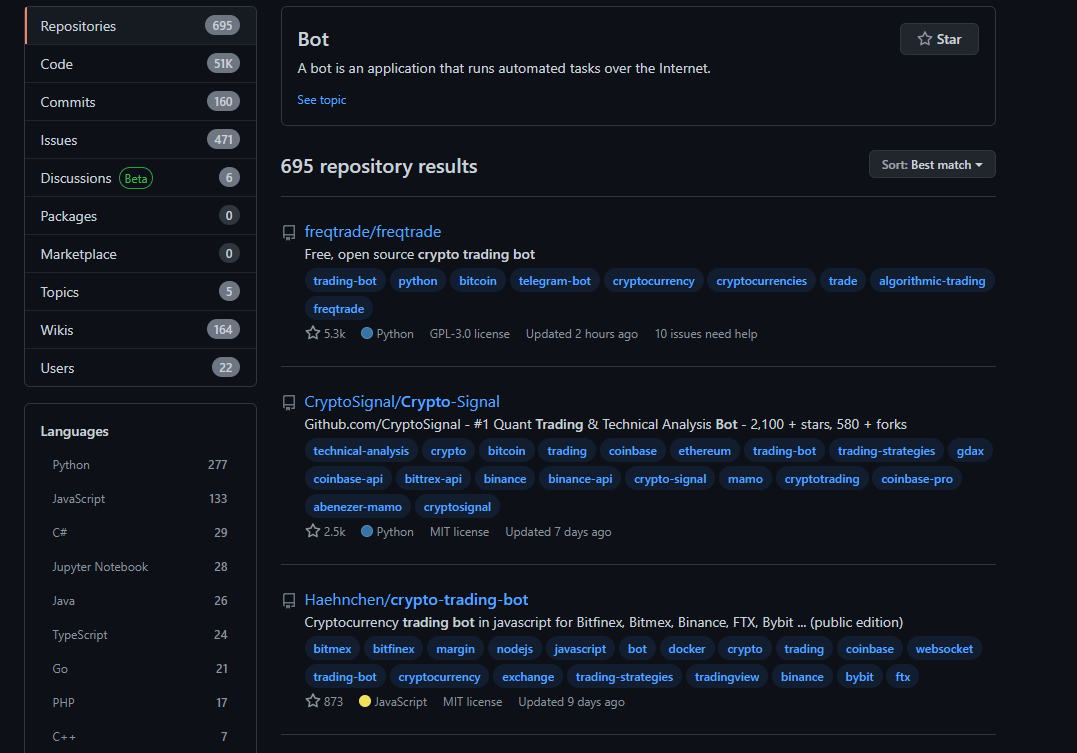Click repository icon beside CryptoSignal/Crypto-Signal
This screenshot has height=753, width=1077.
(289, 403)
